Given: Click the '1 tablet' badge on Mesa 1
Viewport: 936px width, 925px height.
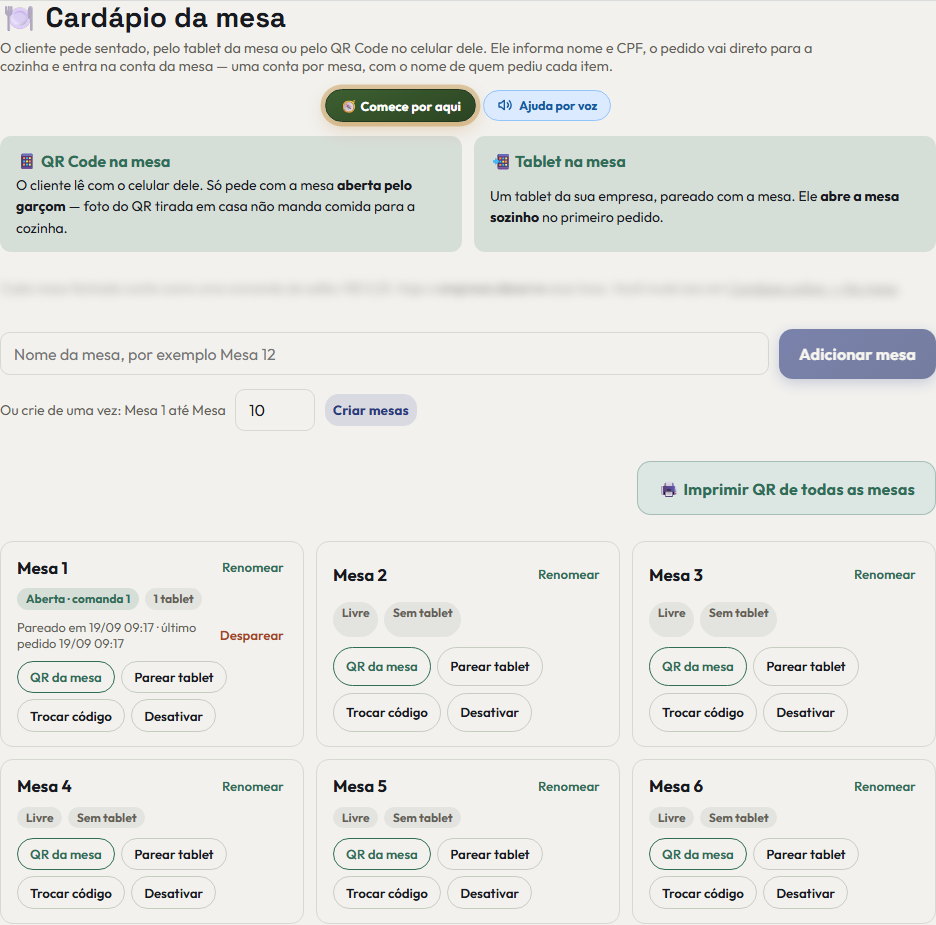Looking at the screenshot, I should pos(173,599).
